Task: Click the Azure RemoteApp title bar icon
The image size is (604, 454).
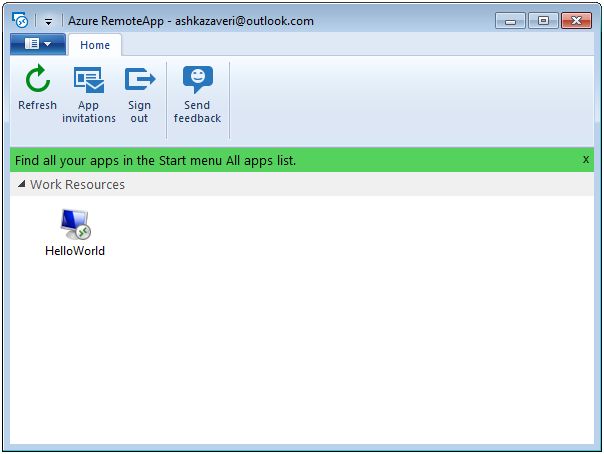Action: (x=20, y=20)
